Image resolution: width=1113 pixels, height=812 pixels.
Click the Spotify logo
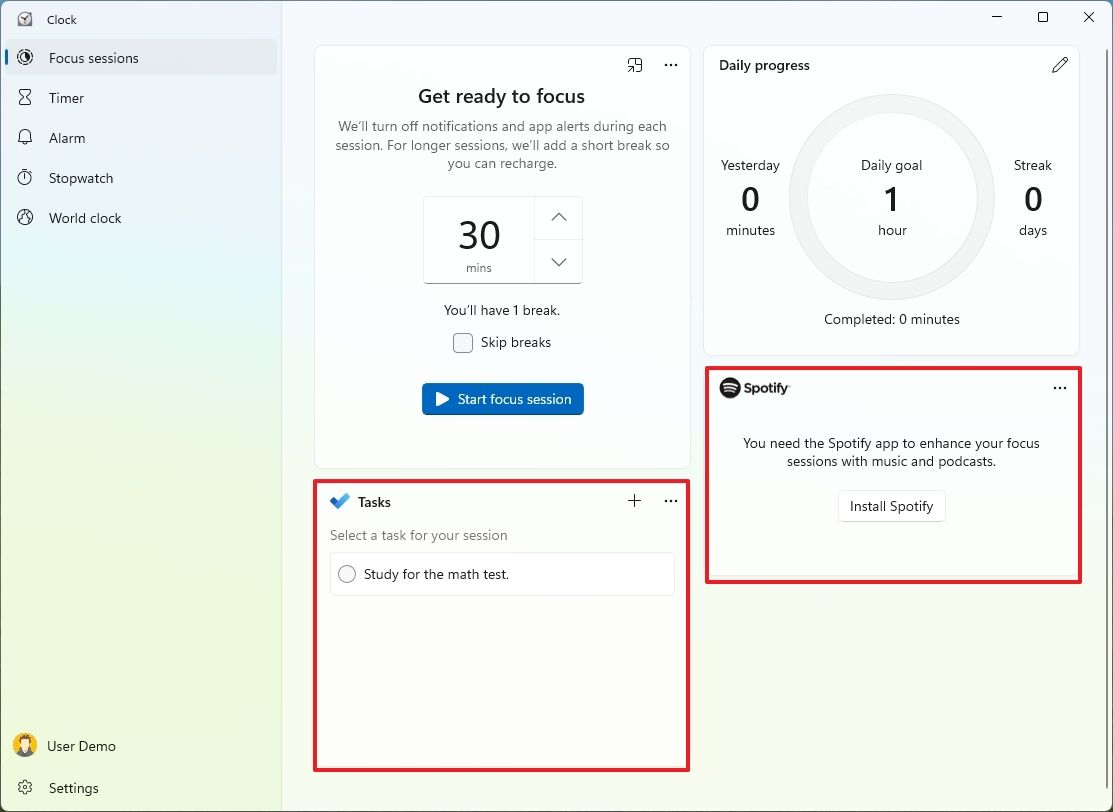pyautogui.click(x=755, y=388)
